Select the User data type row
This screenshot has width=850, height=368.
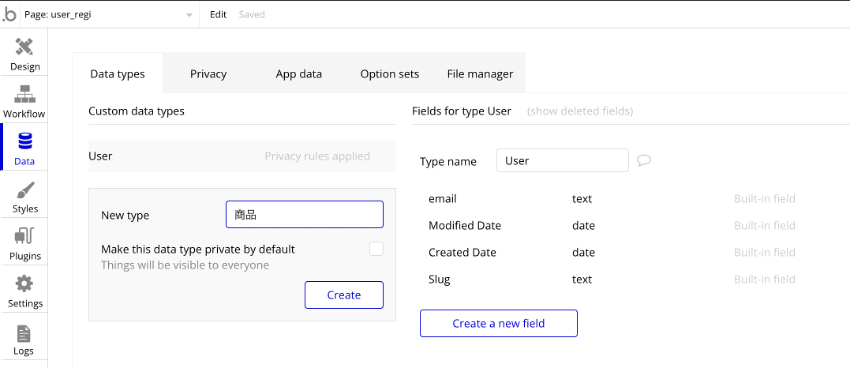(242, 156)
